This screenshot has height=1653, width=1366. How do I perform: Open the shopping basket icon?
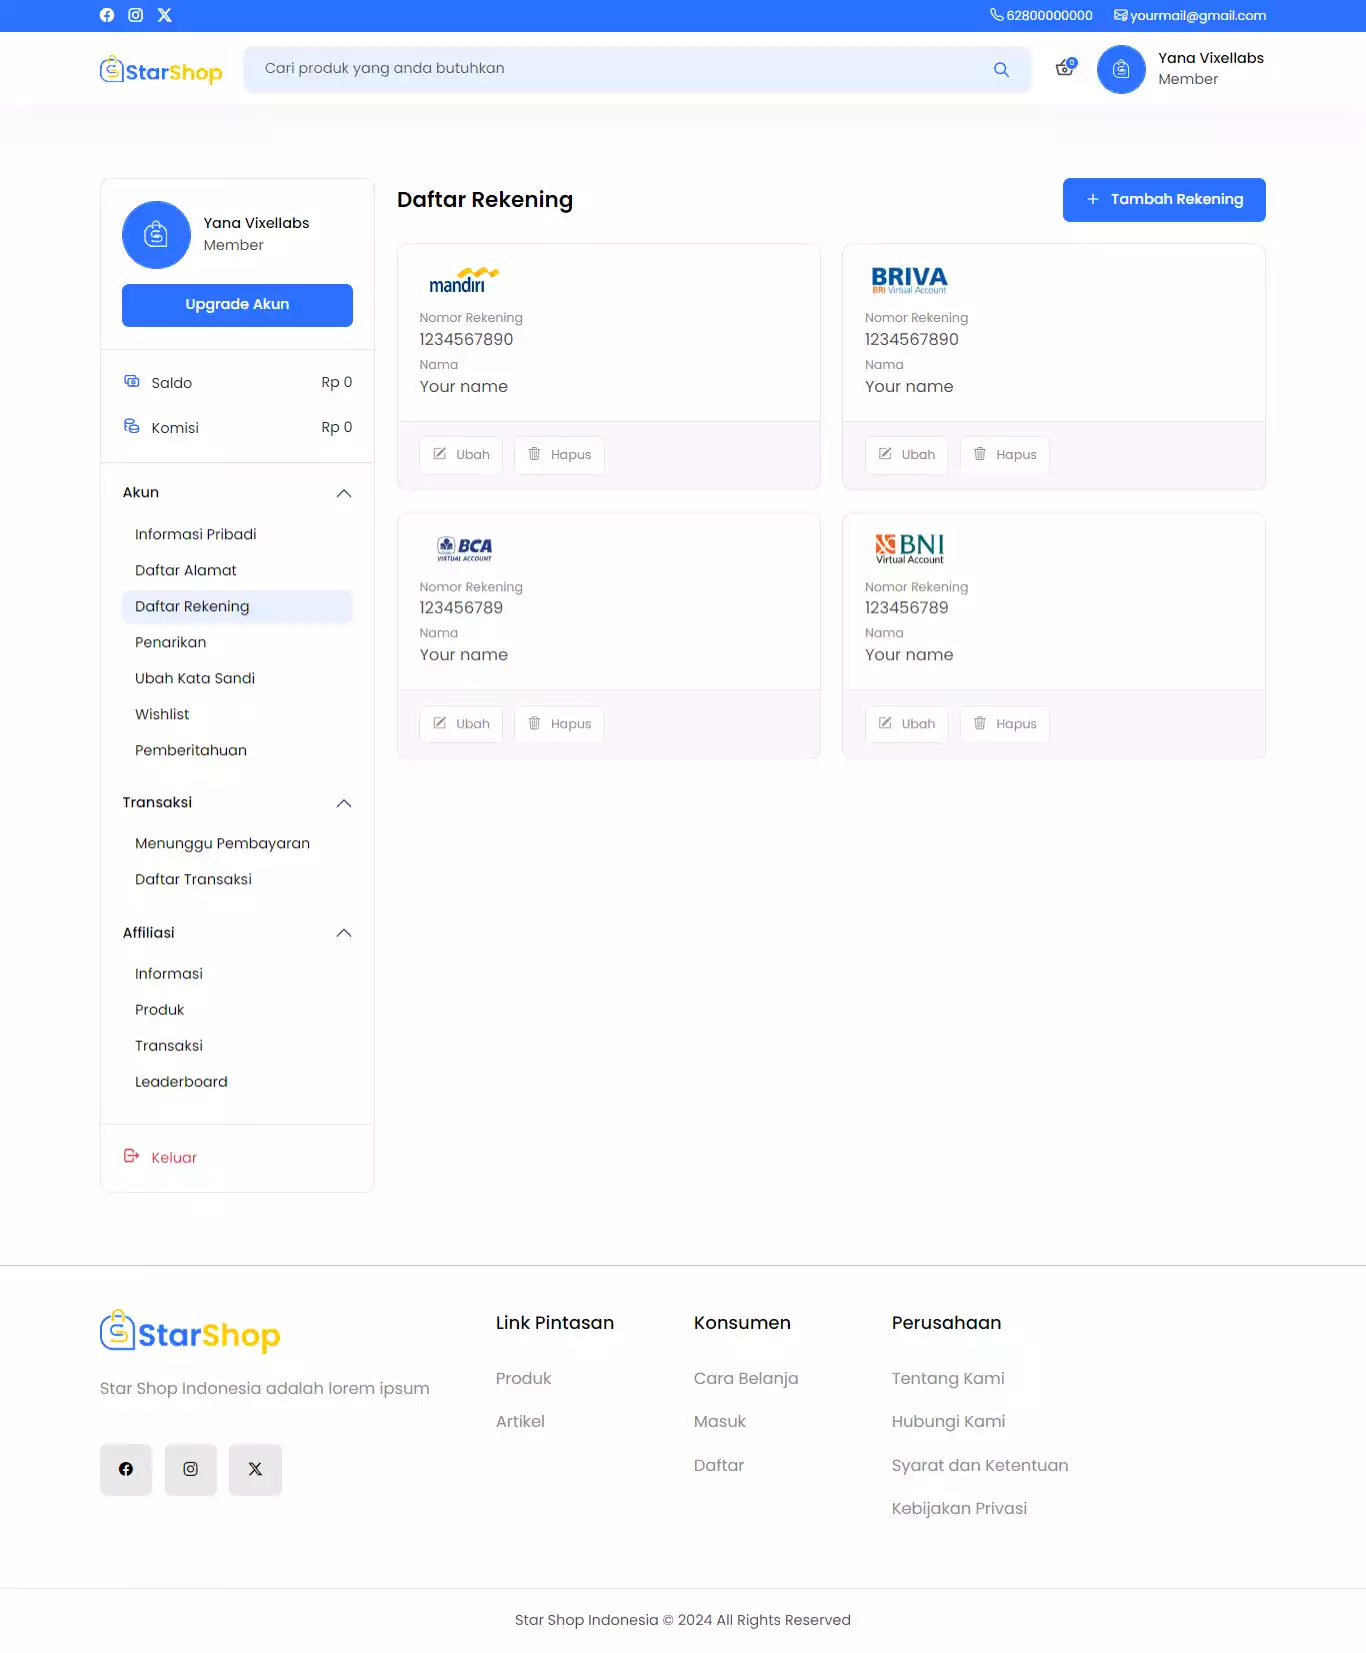pos(1065,68)
